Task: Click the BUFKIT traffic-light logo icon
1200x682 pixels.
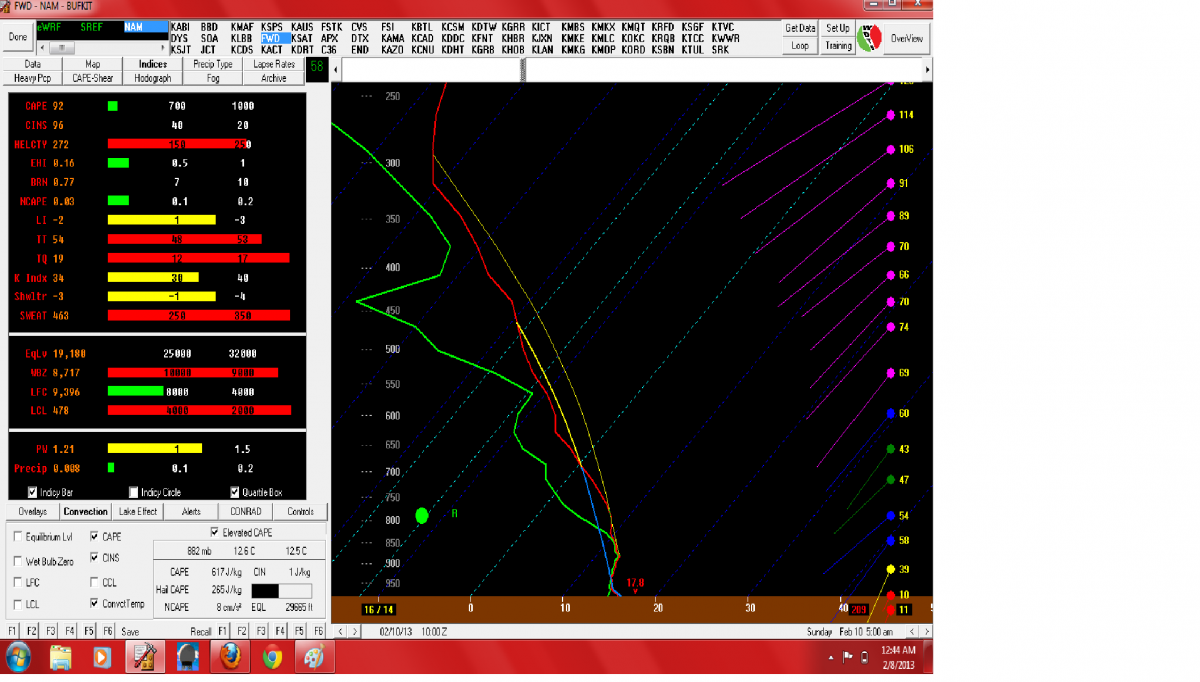Action: pyautogui.click(x=871, y=38)
